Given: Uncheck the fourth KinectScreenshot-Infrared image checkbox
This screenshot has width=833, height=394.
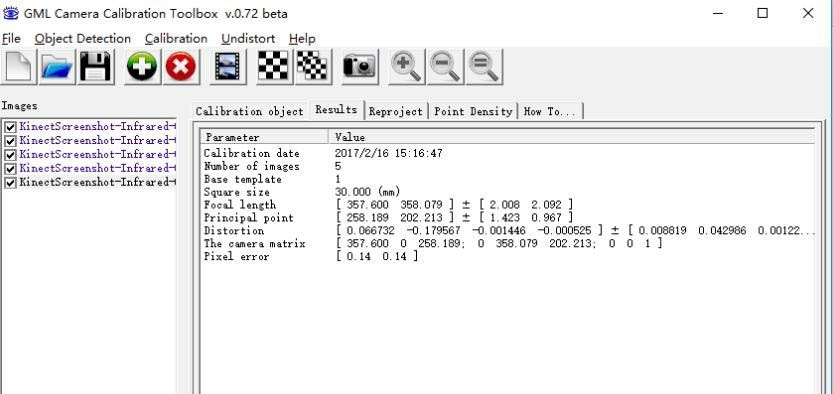Looking at the screenshot, I should [x=10, y=168].
